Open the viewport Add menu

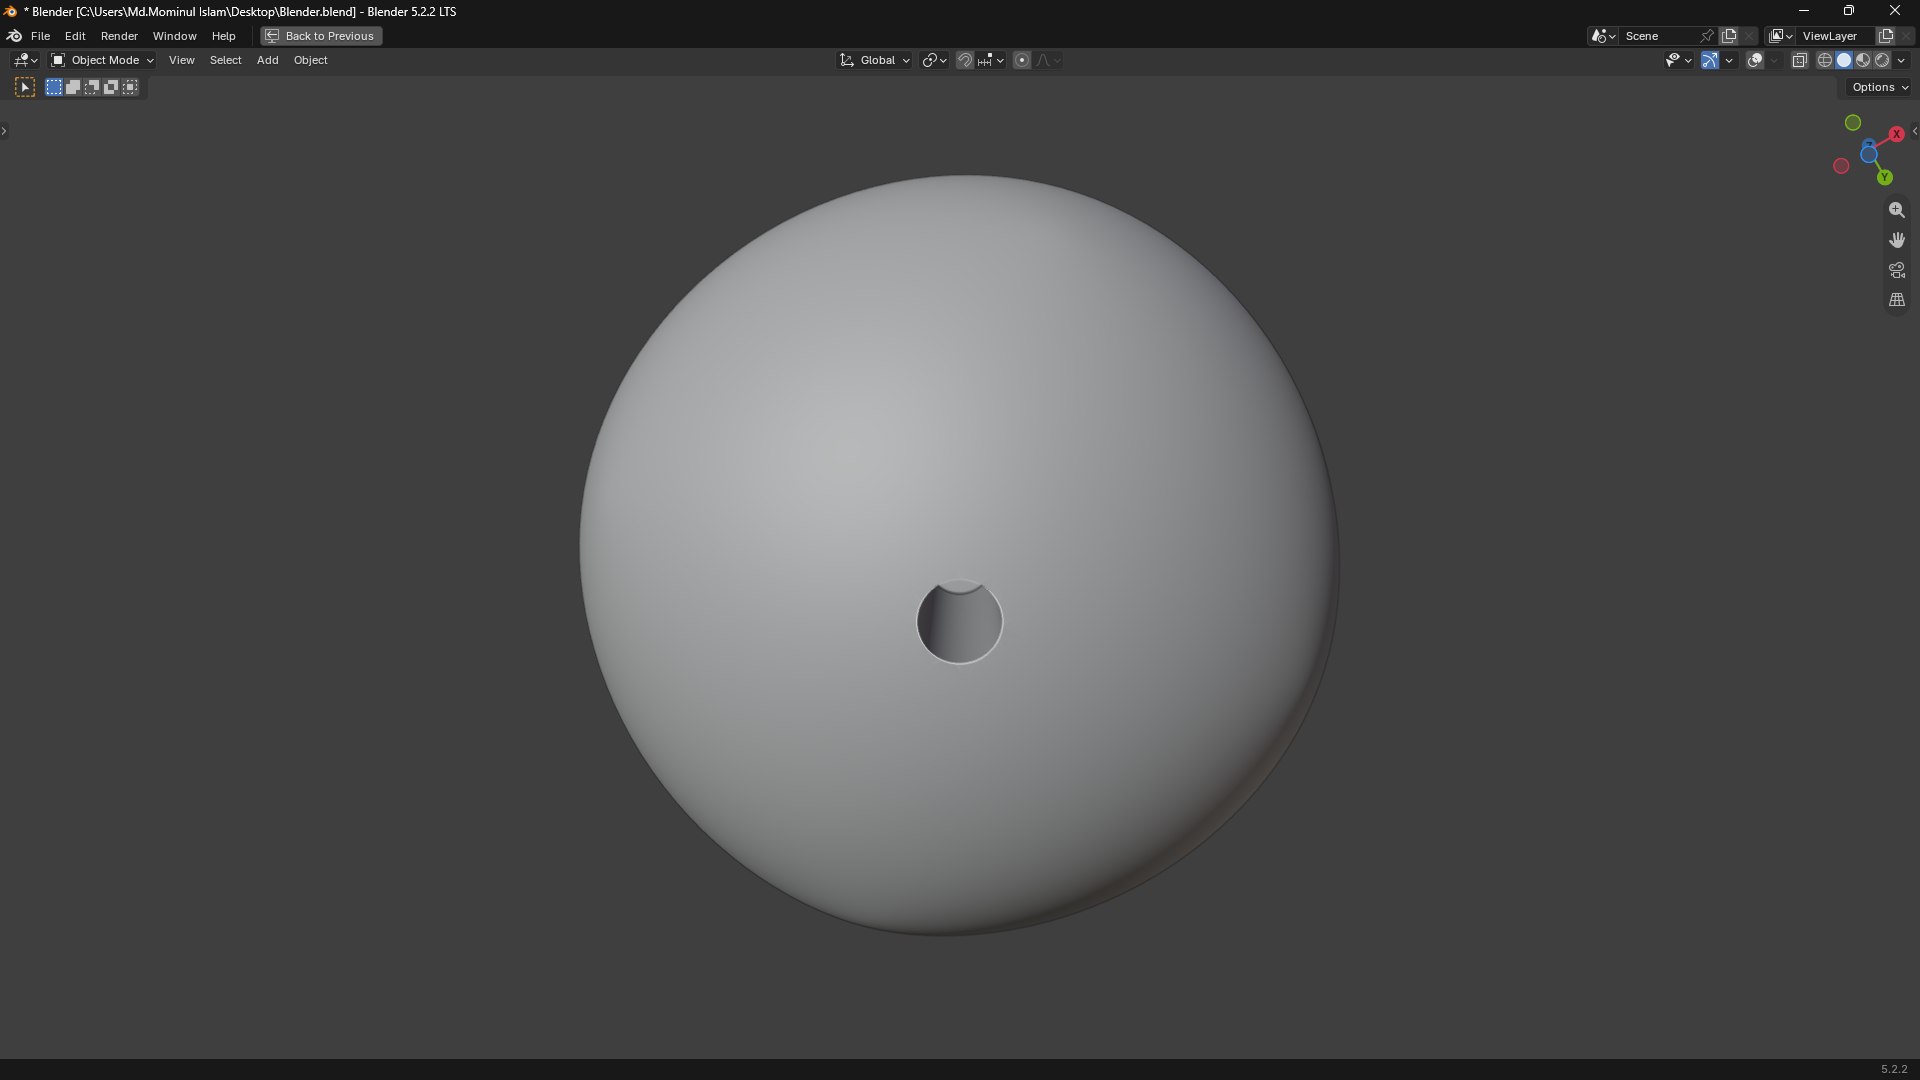[x=267, y=60]
